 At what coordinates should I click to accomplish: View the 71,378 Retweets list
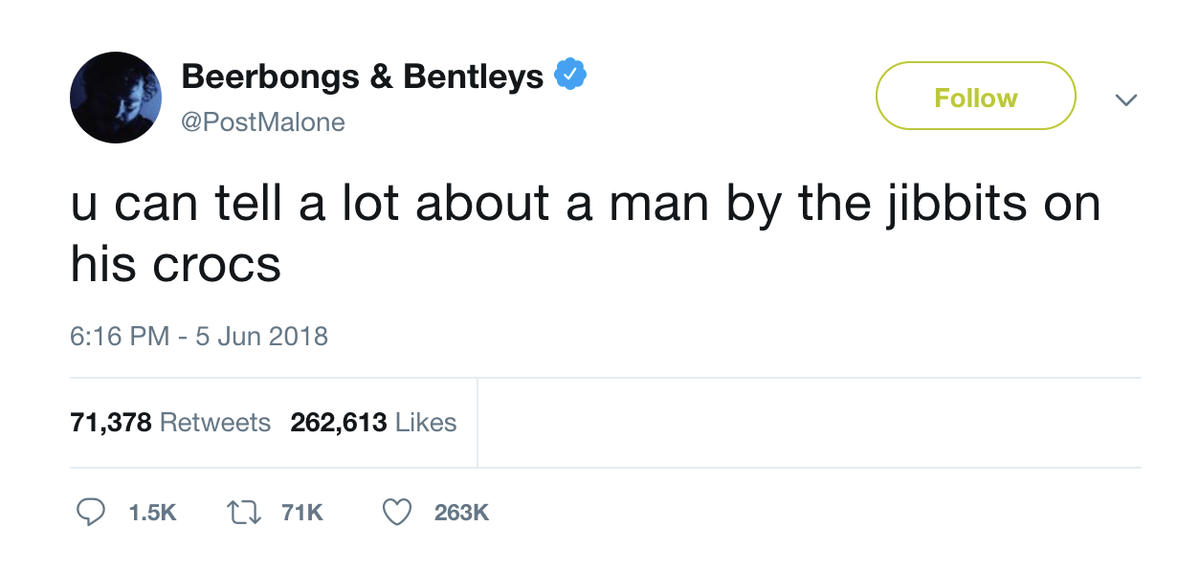(170, 423)
